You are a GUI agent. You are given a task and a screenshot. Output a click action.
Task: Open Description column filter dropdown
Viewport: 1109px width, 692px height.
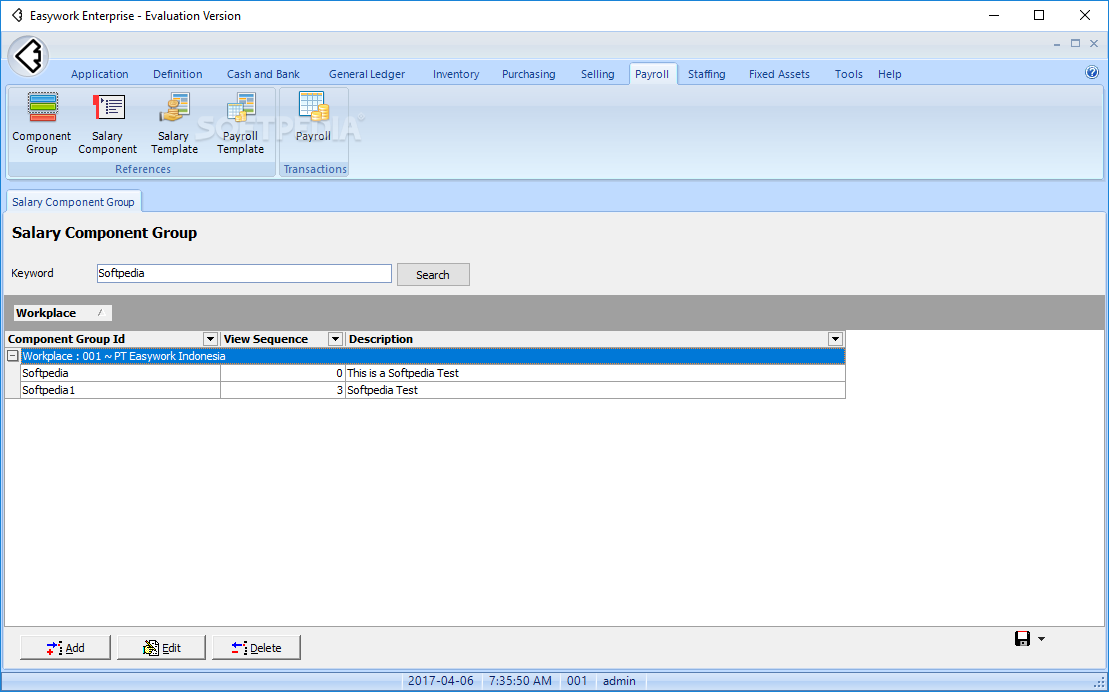[835, 339]
